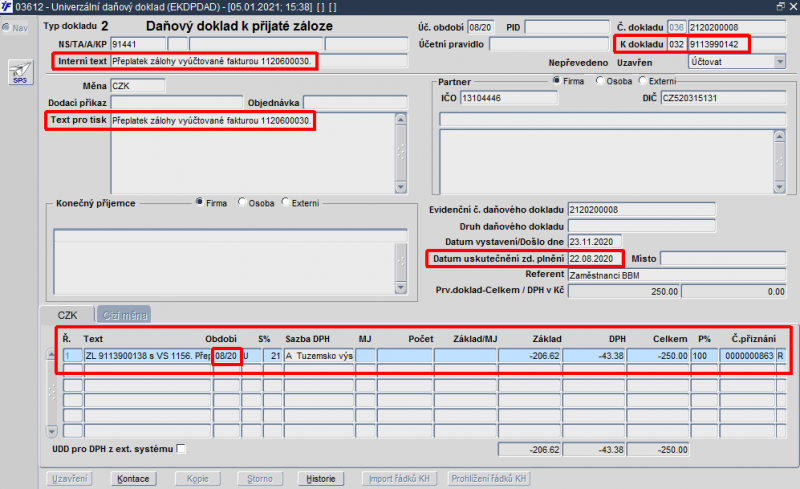Viewport: 800px width, 489px height.
Task: Click the Měna field showing CZK
Action: tap(138, 86)
